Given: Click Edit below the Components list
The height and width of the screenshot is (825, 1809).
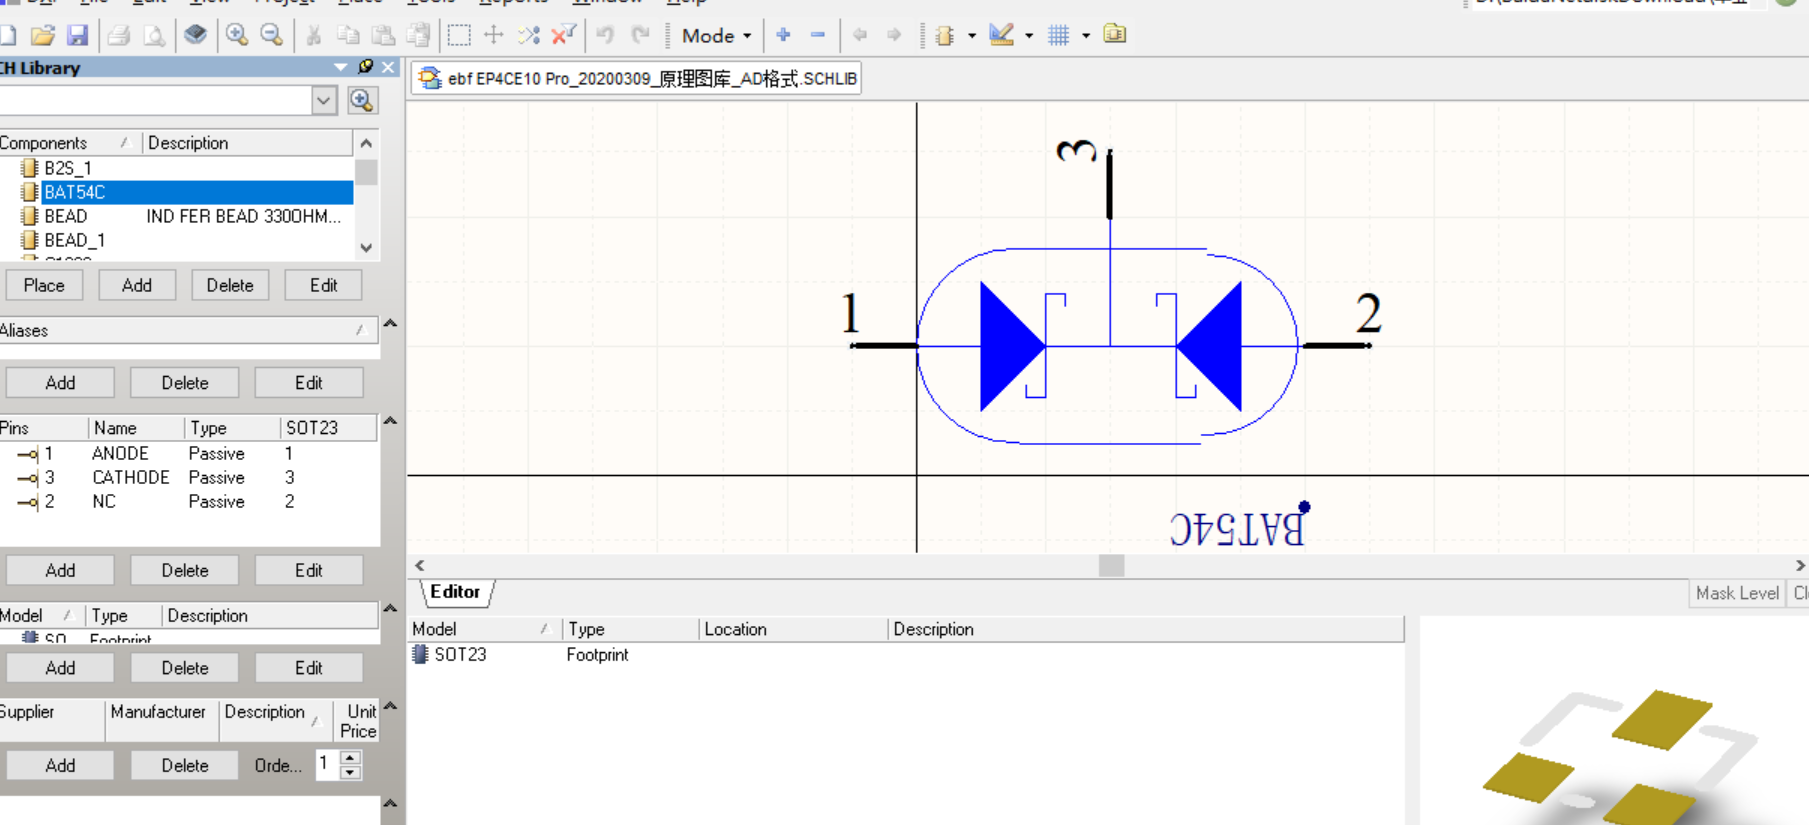Looking at the screenshot, I should click(323, 285).
